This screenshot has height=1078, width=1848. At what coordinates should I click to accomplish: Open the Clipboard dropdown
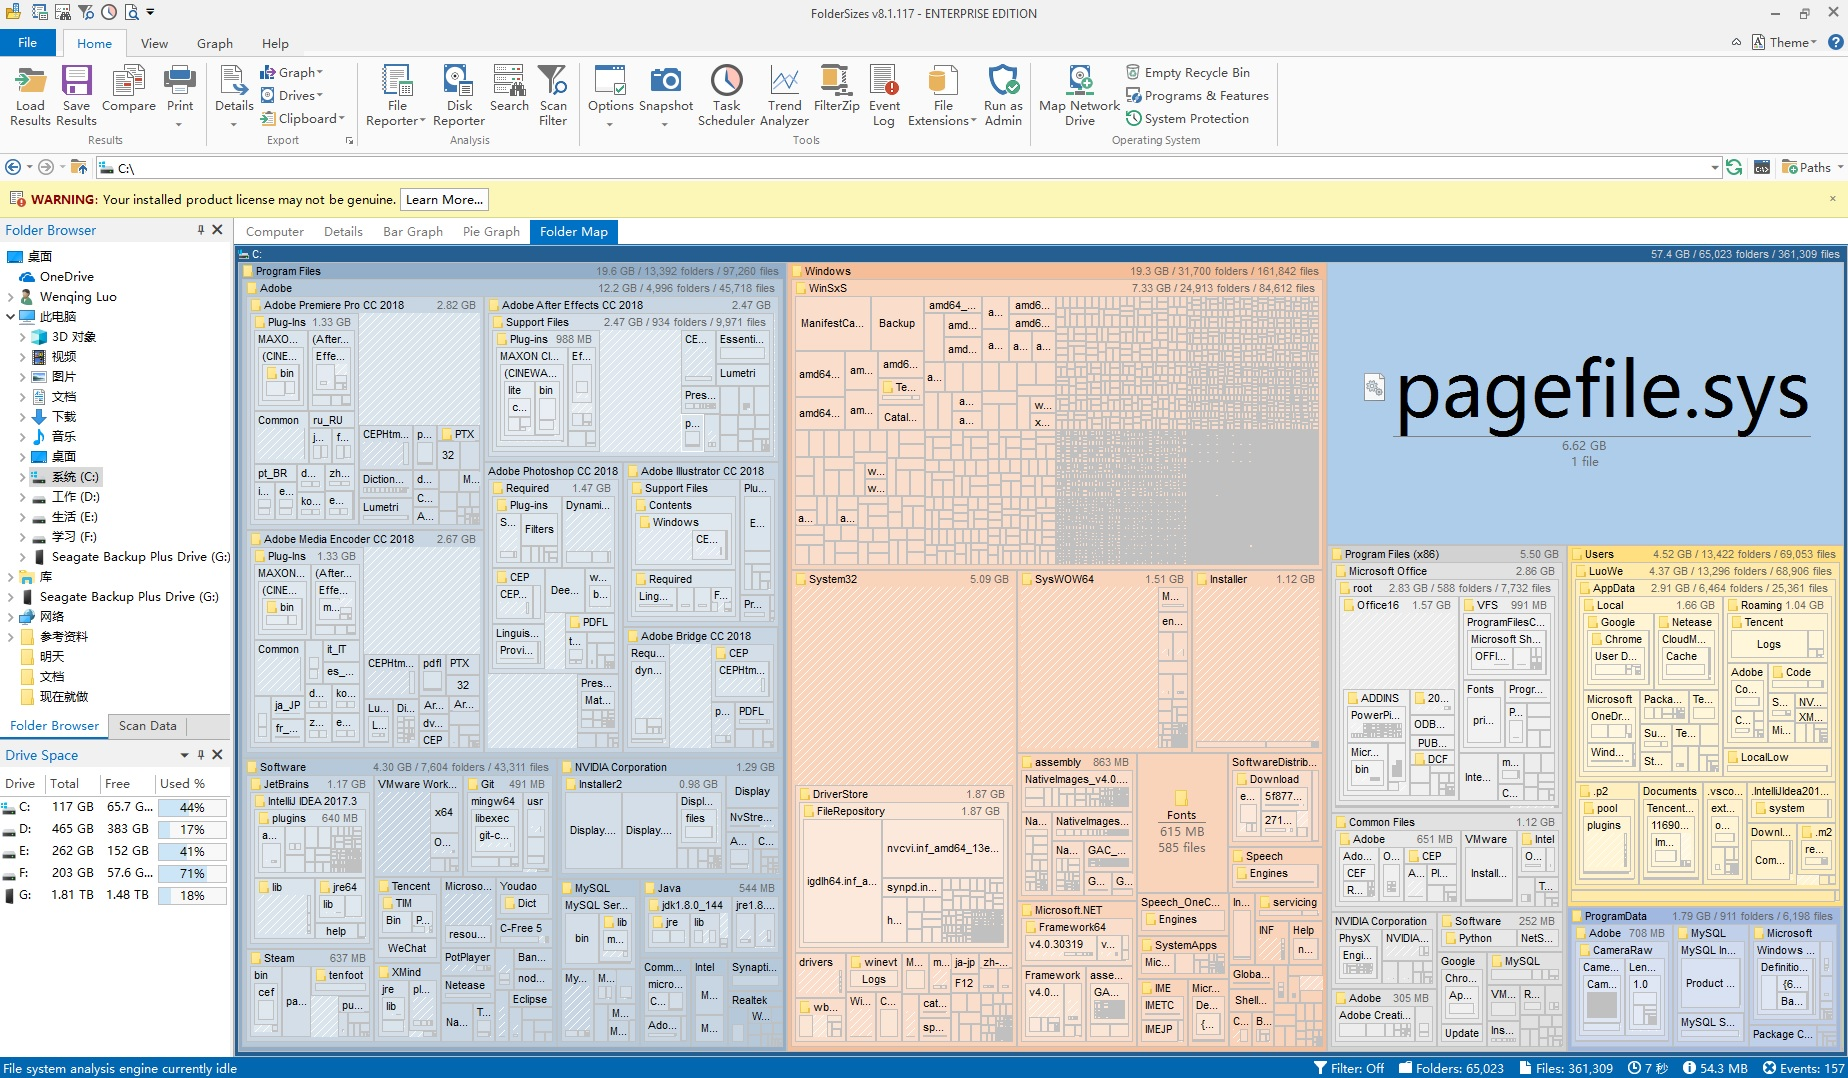coord(303,118)
